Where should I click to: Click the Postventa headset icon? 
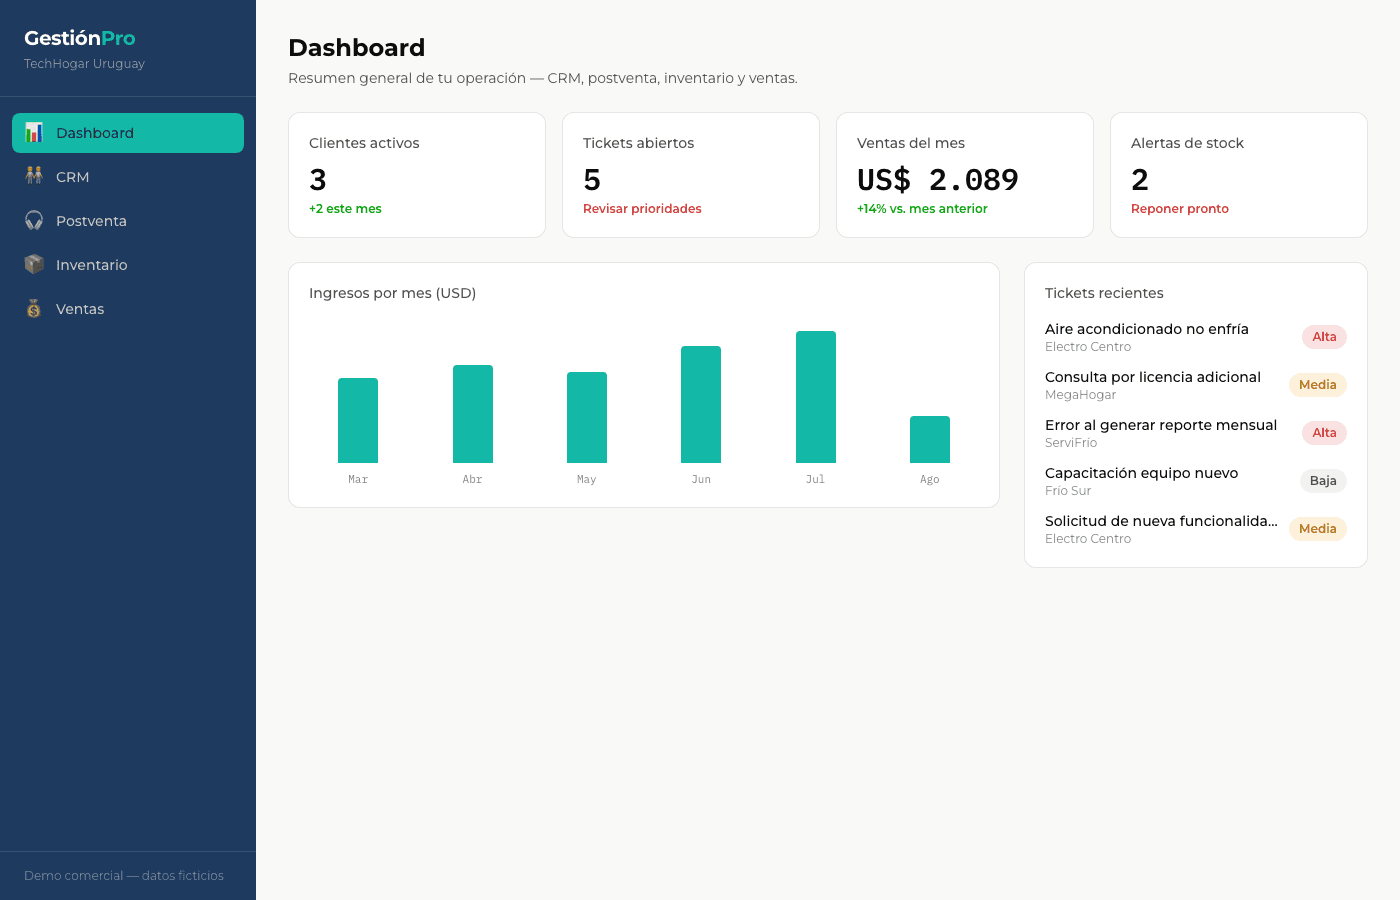tap(34, 221)
